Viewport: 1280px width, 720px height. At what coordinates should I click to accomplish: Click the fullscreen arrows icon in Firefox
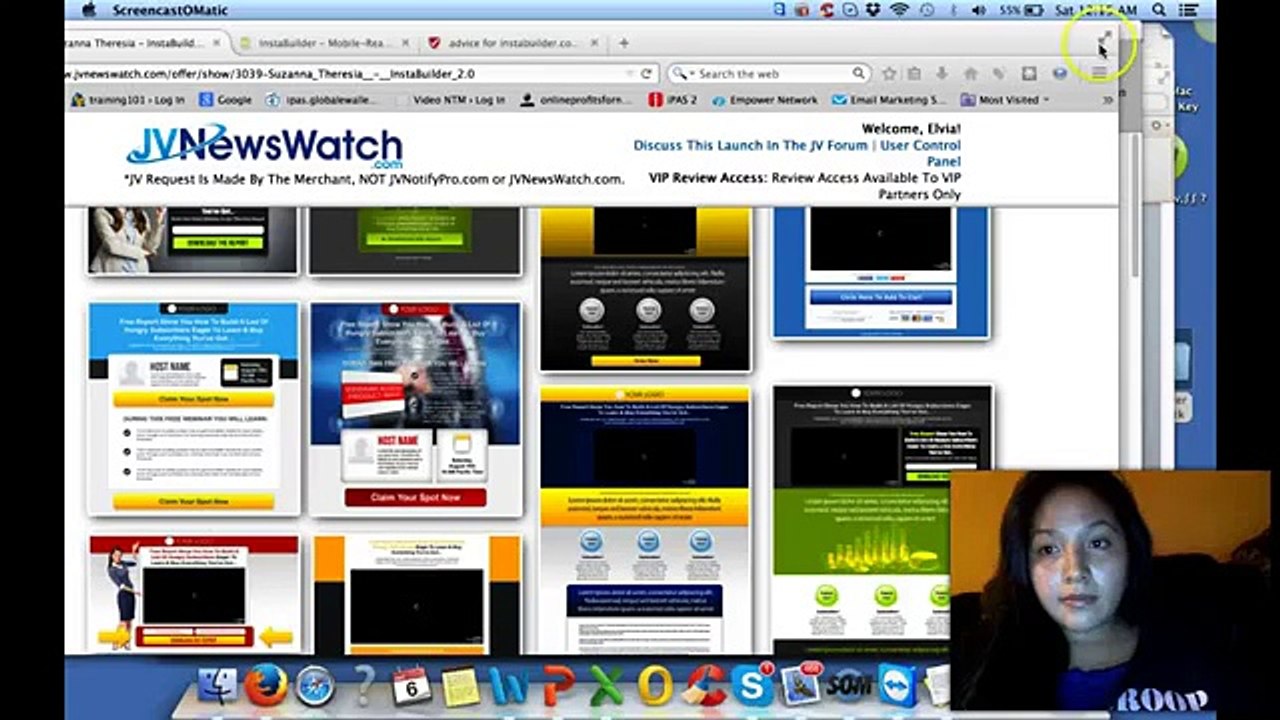tap(1104, 39)
